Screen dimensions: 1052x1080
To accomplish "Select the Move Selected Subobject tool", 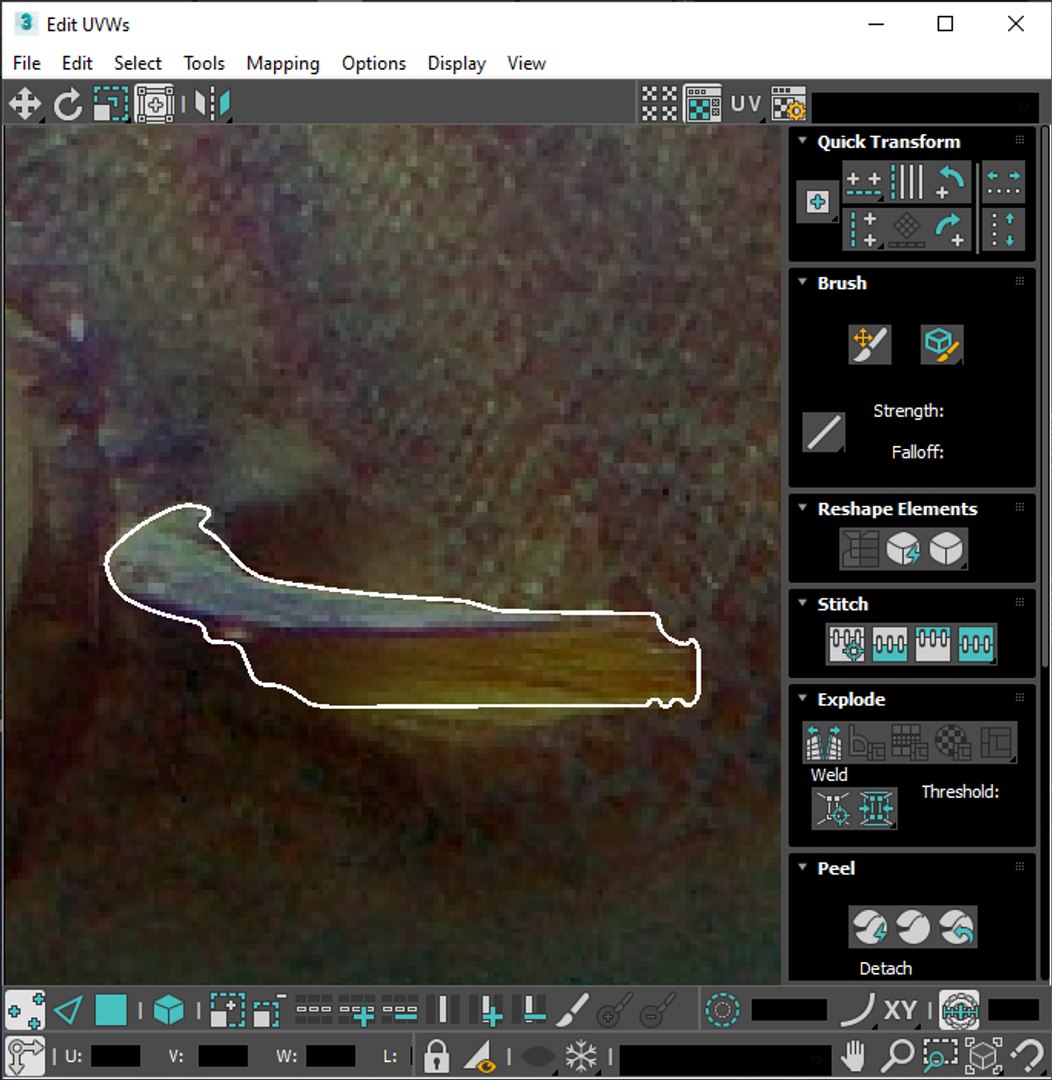I will 25,105.
